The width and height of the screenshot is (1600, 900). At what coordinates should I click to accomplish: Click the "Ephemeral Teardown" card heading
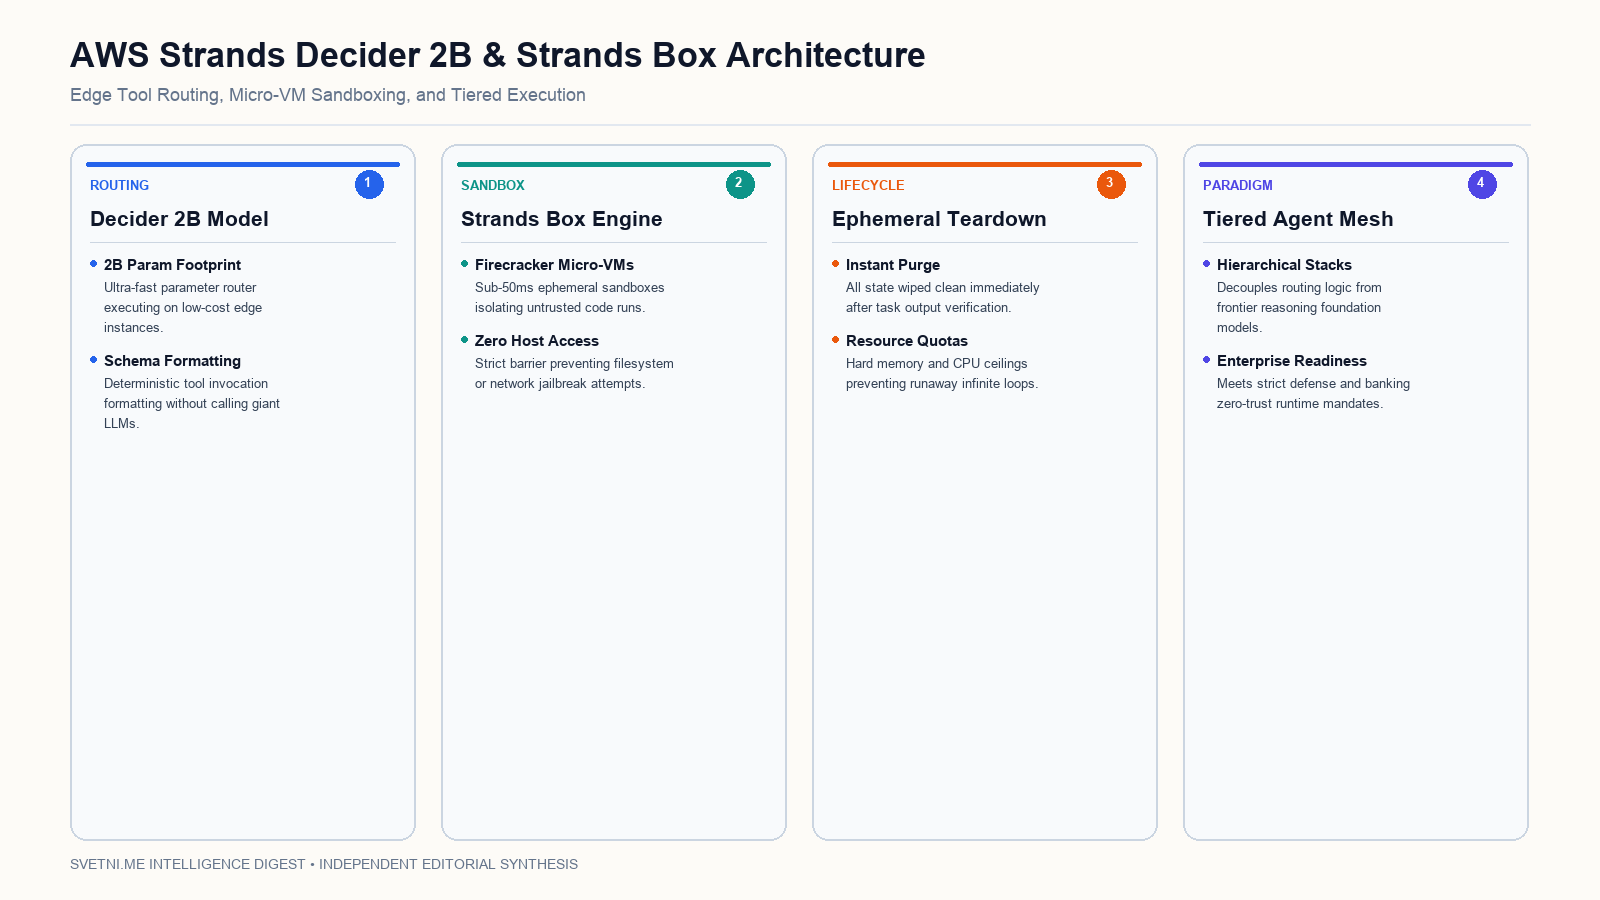pyautogui.click(x=939, y=219)
